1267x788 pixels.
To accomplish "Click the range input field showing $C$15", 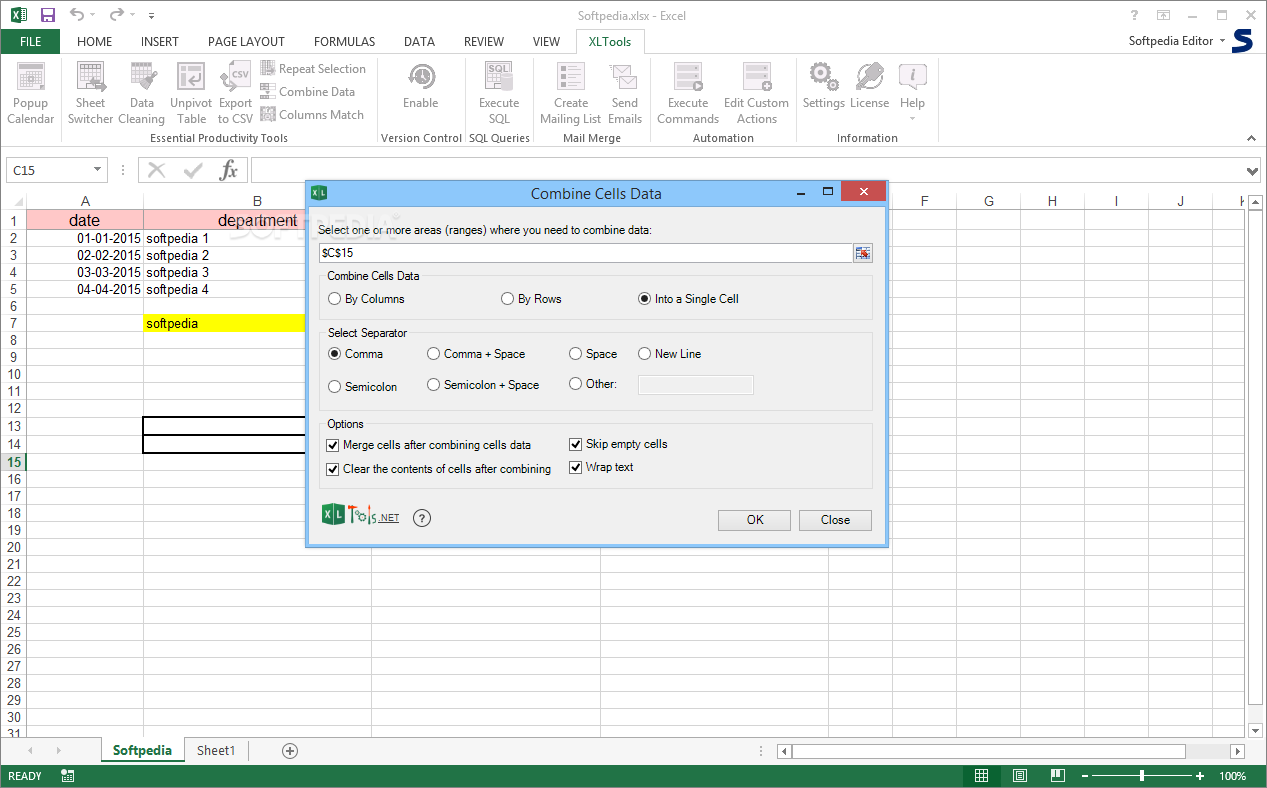I will click(585, 253).
